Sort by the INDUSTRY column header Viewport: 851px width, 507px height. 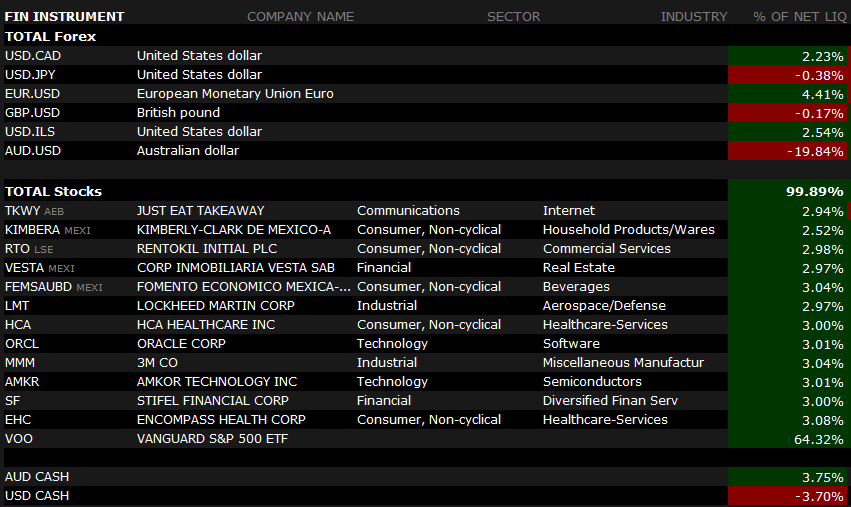pyautogui.click(x=694, y=17)
